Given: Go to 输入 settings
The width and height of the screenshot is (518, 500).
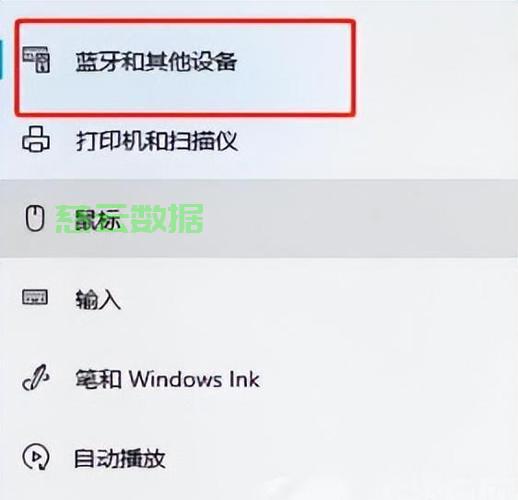Looking at the screenshot, I should point(98,299).
